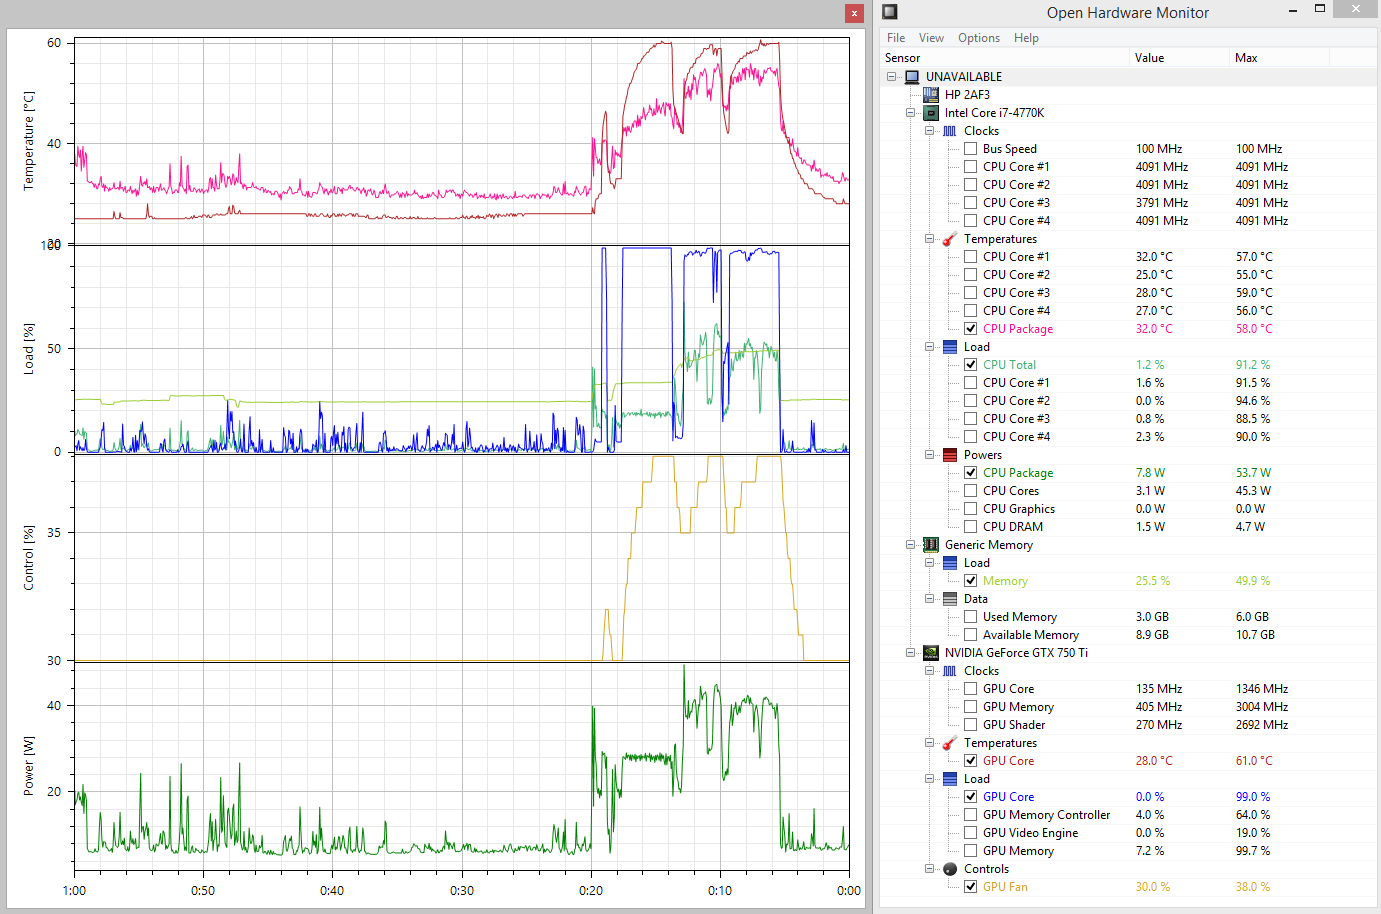
Task: Click the Generic Memory chip icon
Action: (931, 544)
